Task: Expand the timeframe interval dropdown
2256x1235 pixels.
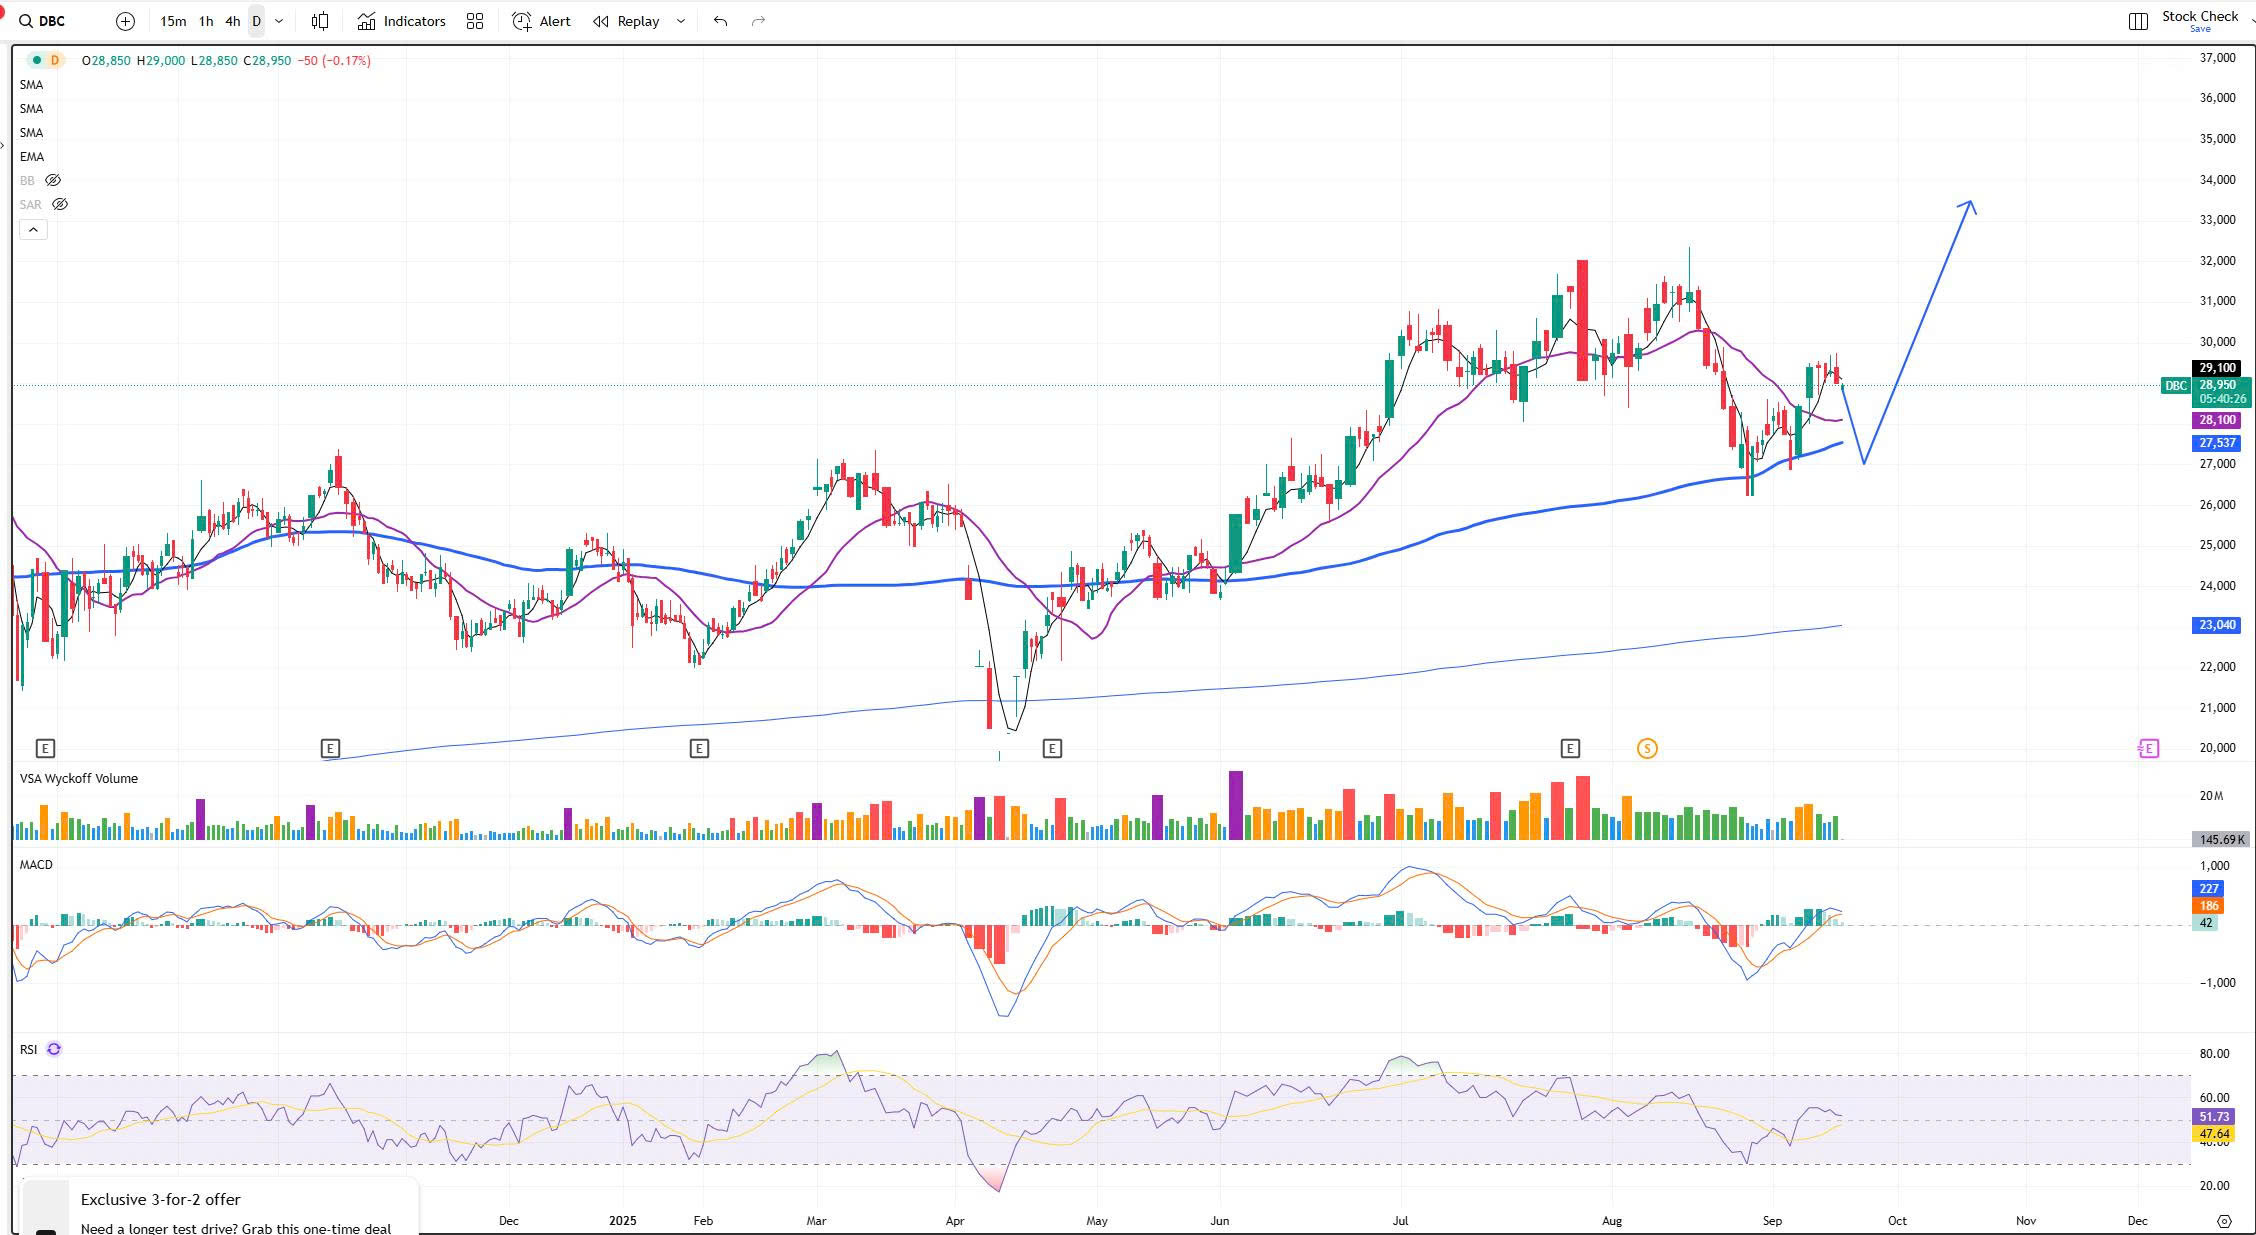Action: [279, 21]
